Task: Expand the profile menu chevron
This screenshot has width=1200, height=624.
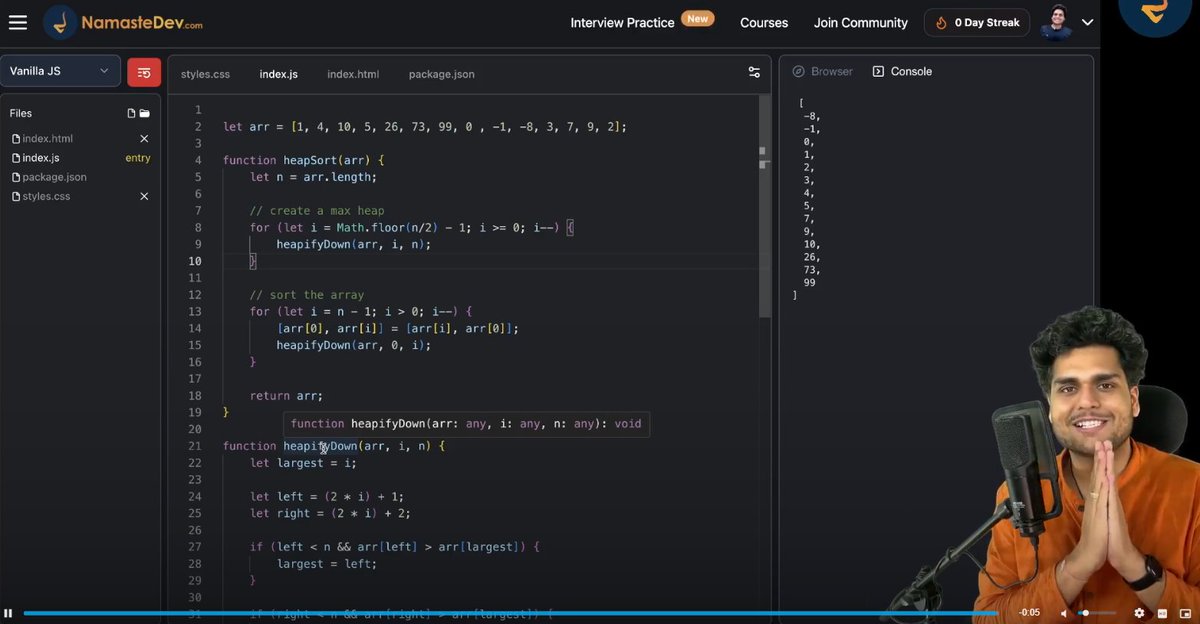Action: tap(1088, 22)
